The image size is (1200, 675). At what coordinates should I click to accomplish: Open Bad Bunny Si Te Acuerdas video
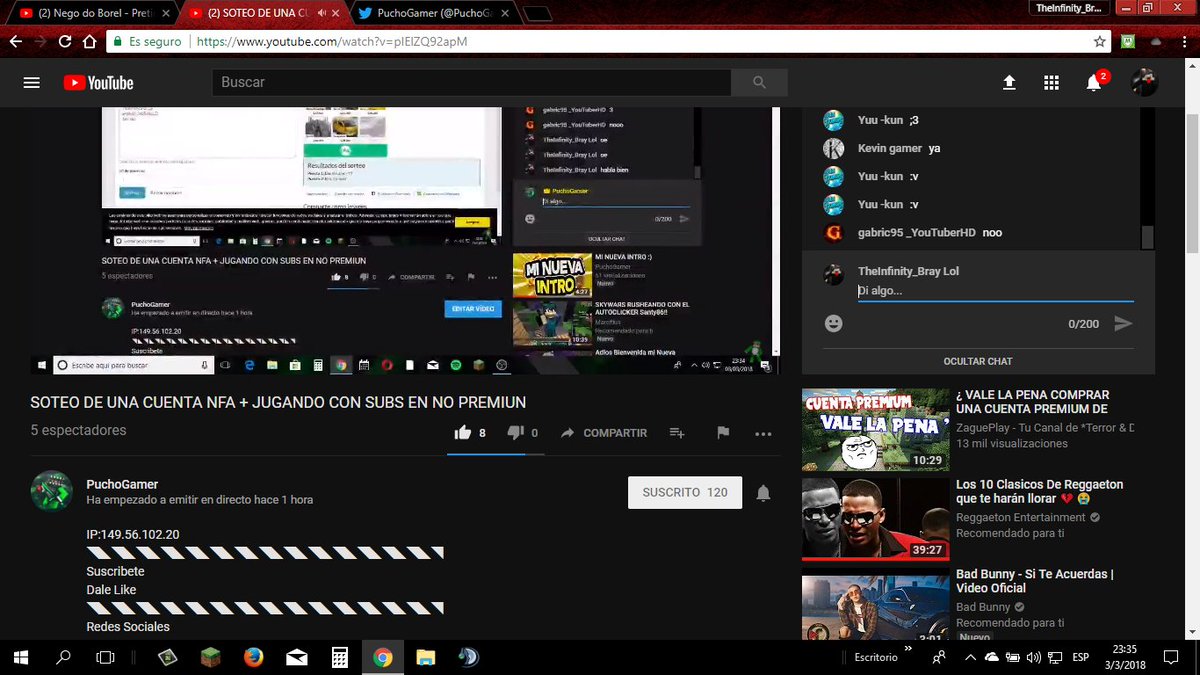pyautogui.click(x=1035, y=581)
